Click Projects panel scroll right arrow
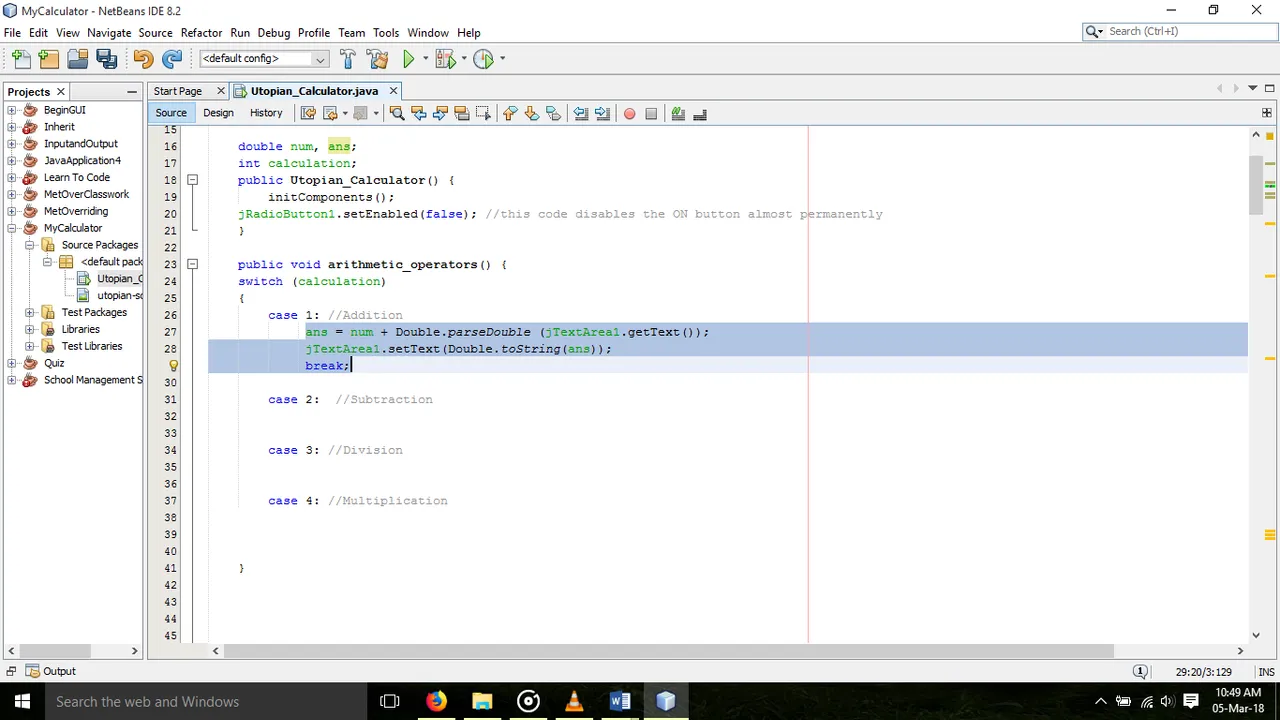Image resolution: width=1280 pixels, height=720 pixels. coord(134,650)
